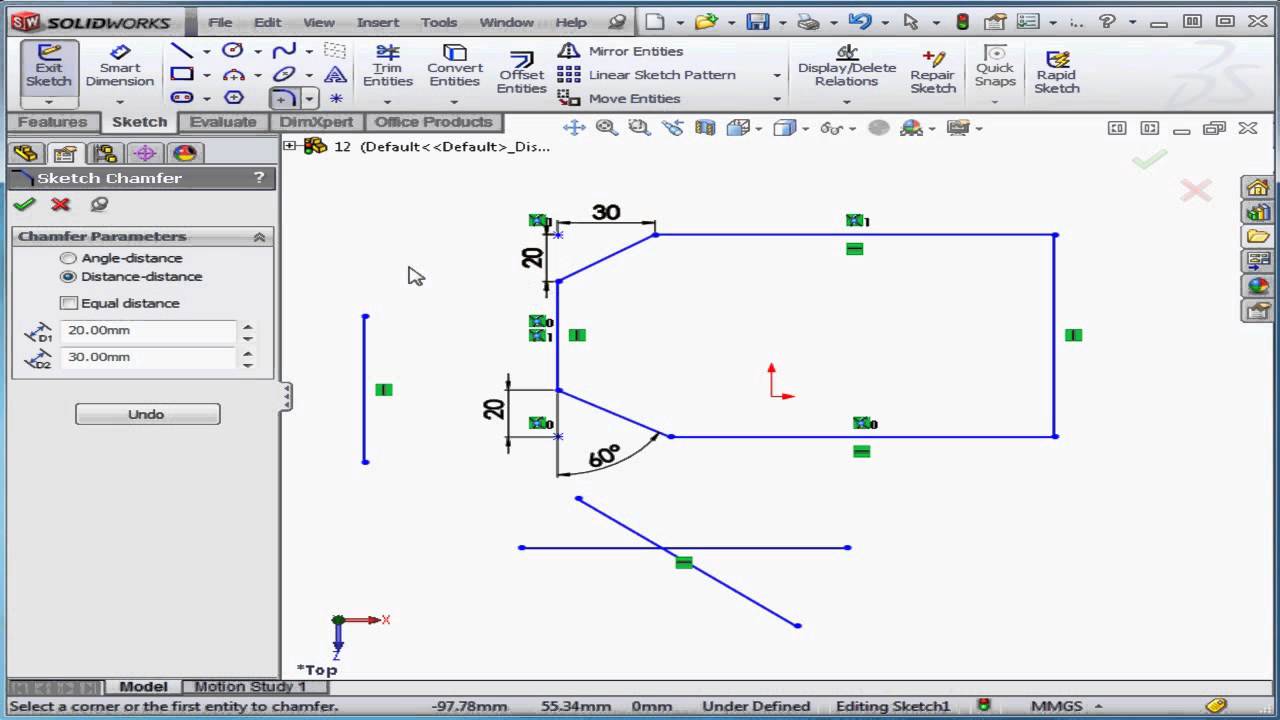The height and width of the screenshot is (720, 1280).
Task: Click the 60° angle dimension in sketch
Action: (x=605, y=457)
